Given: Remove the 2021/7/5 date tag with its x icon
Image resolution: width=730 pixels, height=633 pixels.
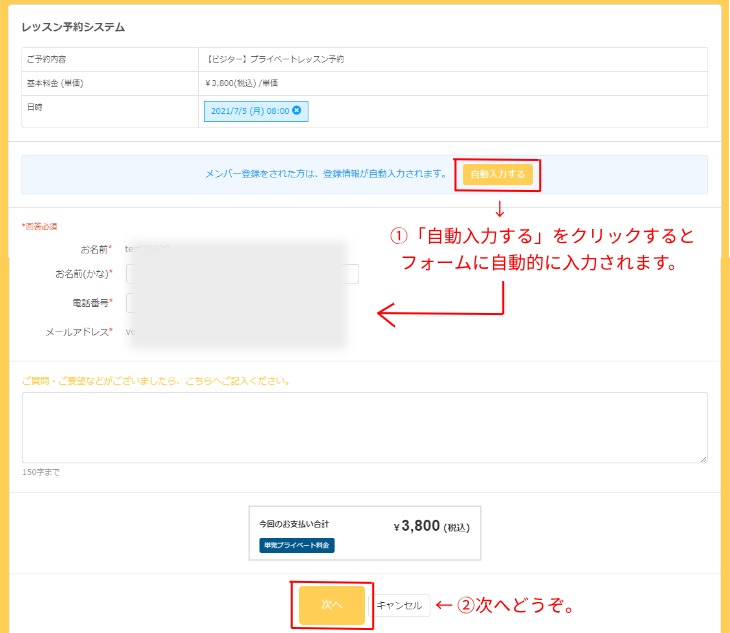Looking at the screenshot, I should click(x=296, y=110).
